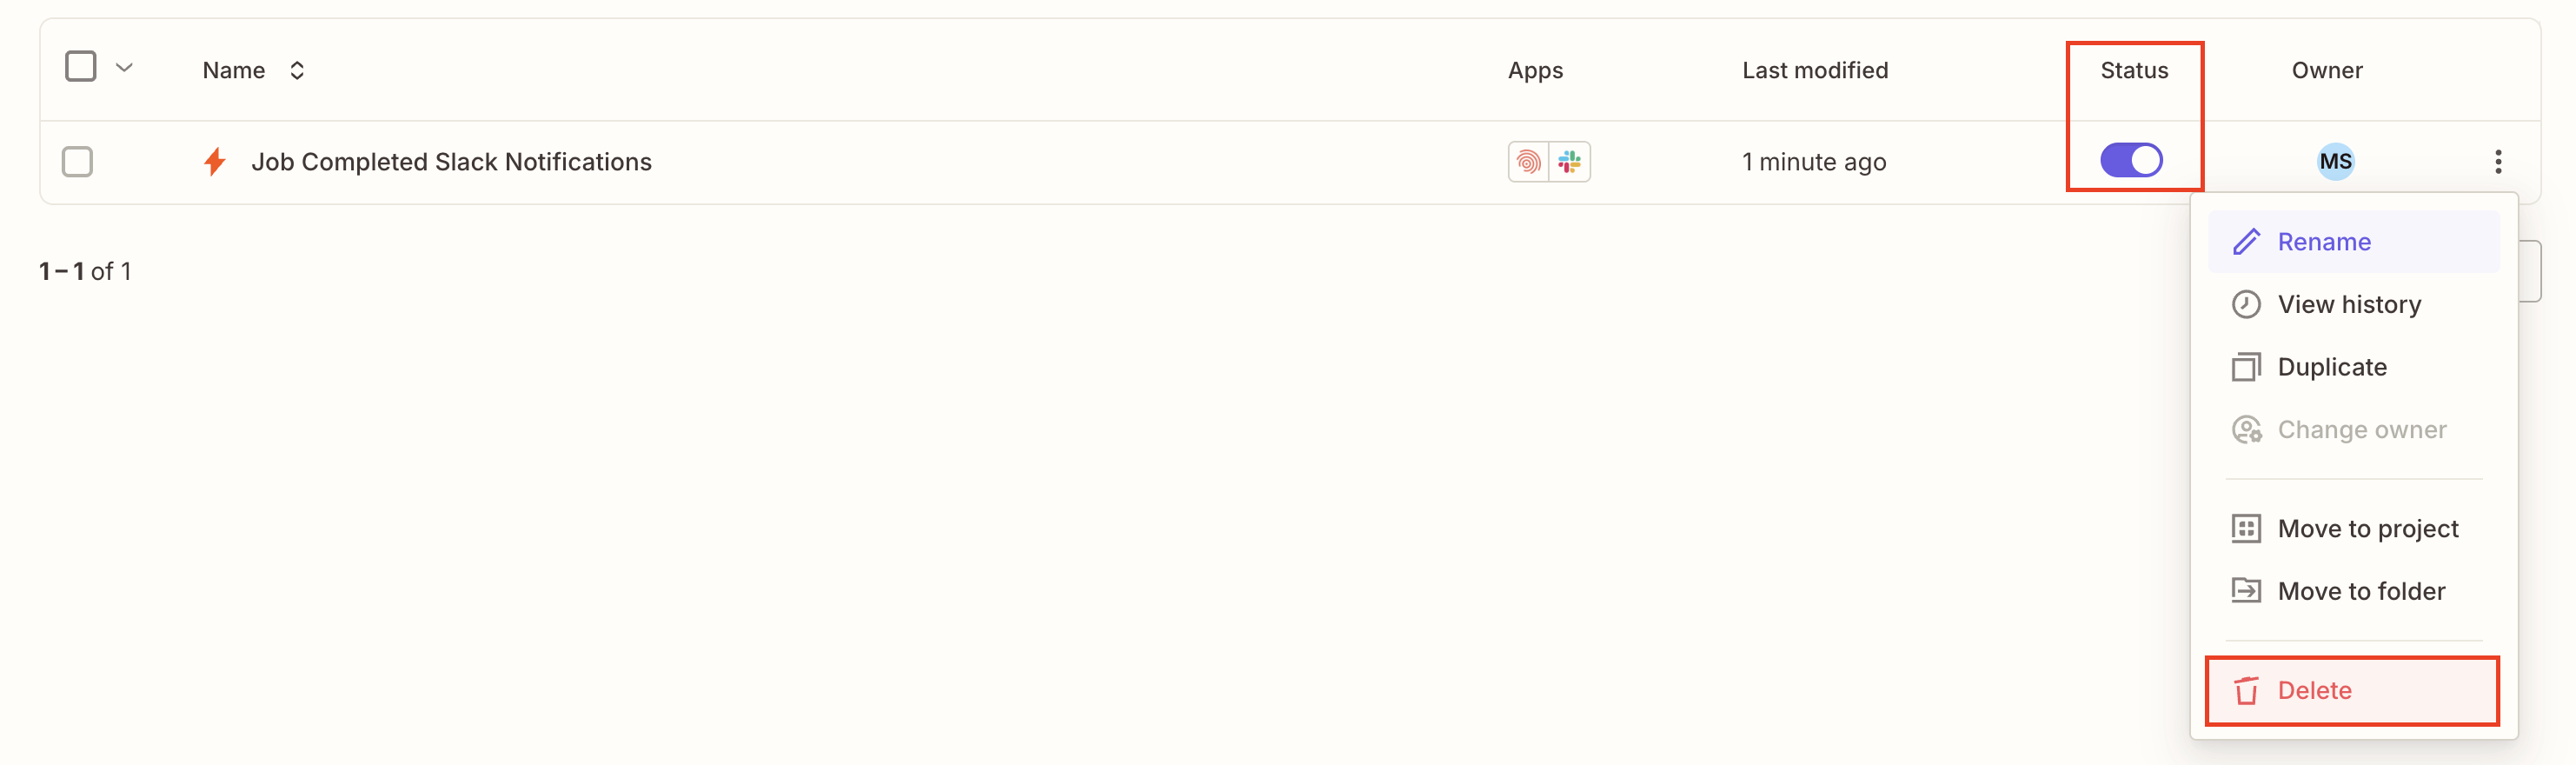Click the Delete menu option
Screen dimensions: 2576x765
(x=2315, y=690)
